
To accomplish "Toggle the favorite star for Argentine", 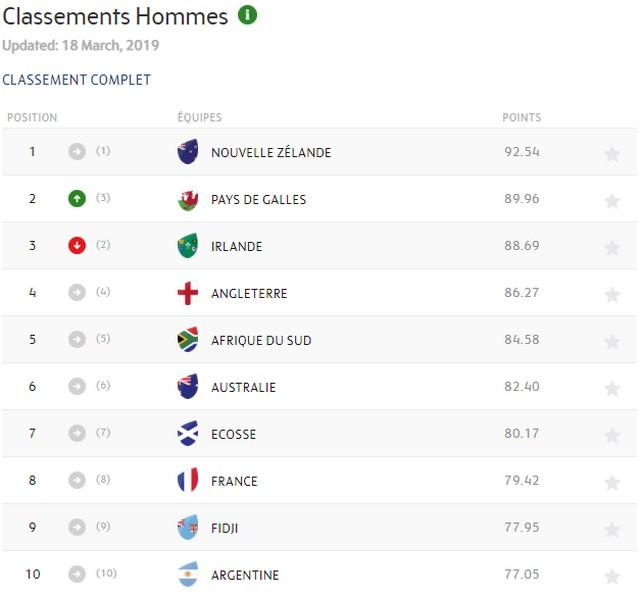I will 612,577.
